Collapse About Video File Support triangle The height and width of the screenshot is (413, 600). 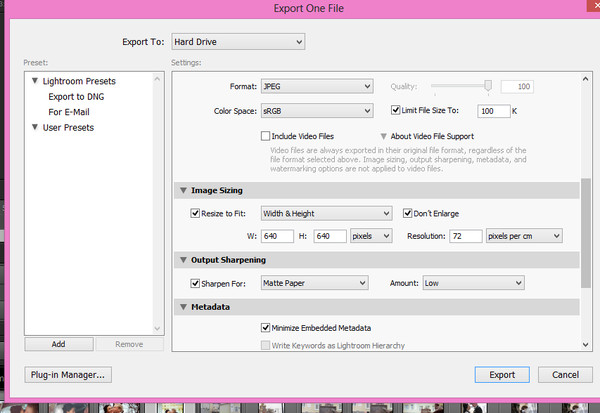coord(383,136)
